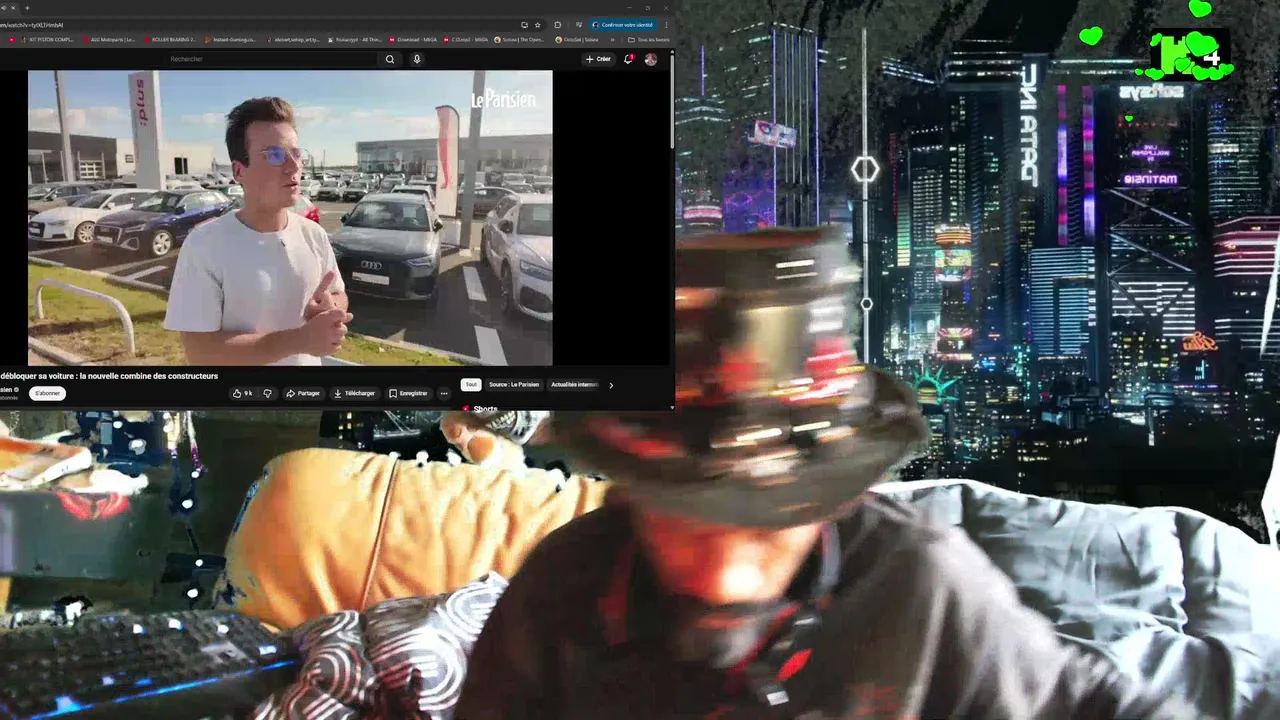Open the browser extensions puzzle icon

point(558,25)
